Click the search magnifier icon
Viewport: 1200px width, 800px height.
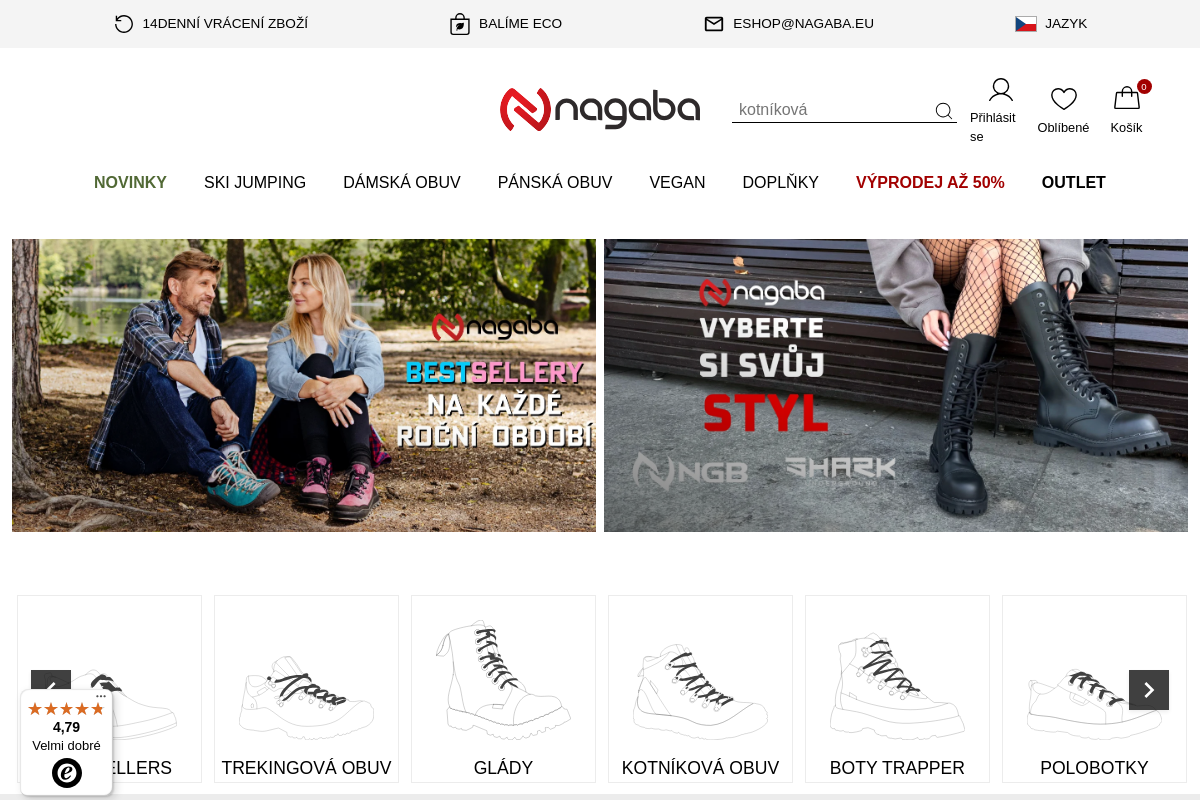tap(944, 111)
